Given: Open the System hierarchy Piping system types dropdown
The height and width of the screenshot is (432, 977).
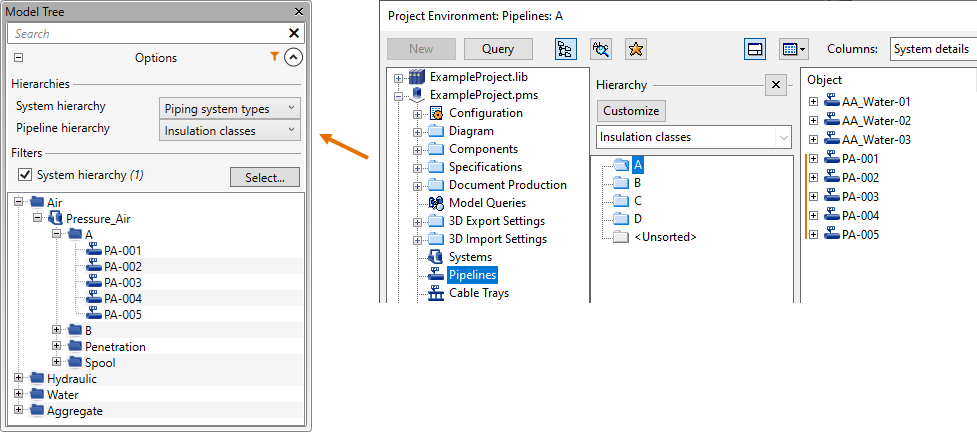Looking at the screenshot, I should tap(229, 107).
